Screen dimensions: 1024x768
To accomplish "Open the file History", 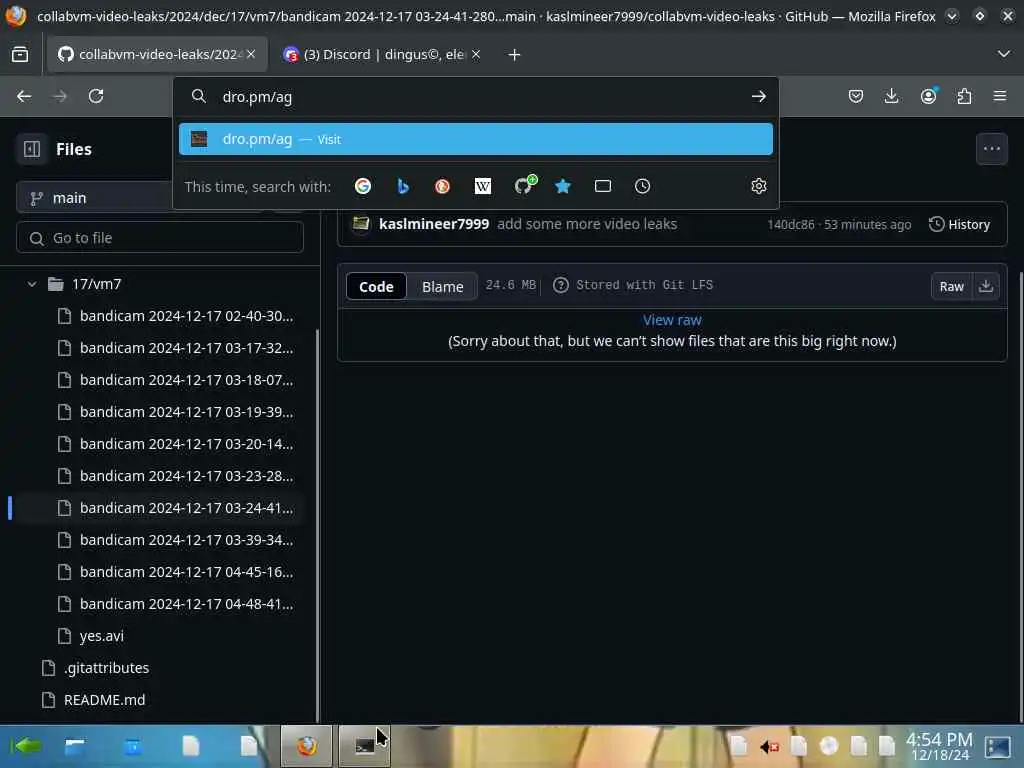I will point(960,225).
